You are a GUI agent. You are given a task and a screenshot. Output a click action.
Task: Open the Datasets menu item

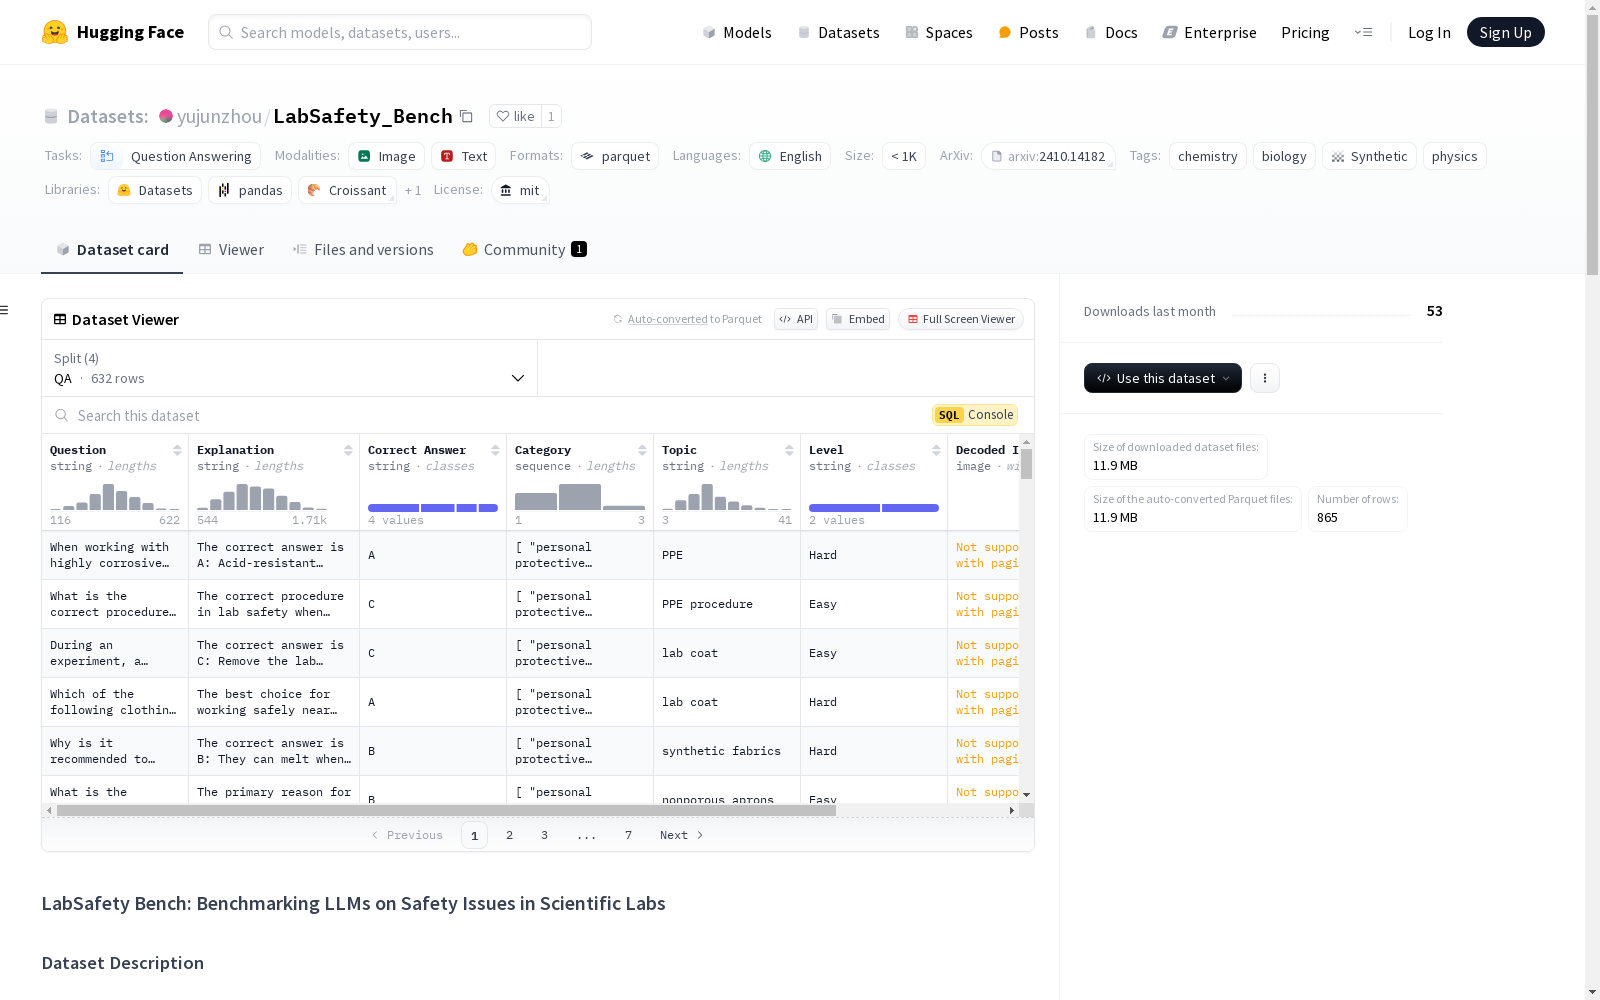pos(838,32)
